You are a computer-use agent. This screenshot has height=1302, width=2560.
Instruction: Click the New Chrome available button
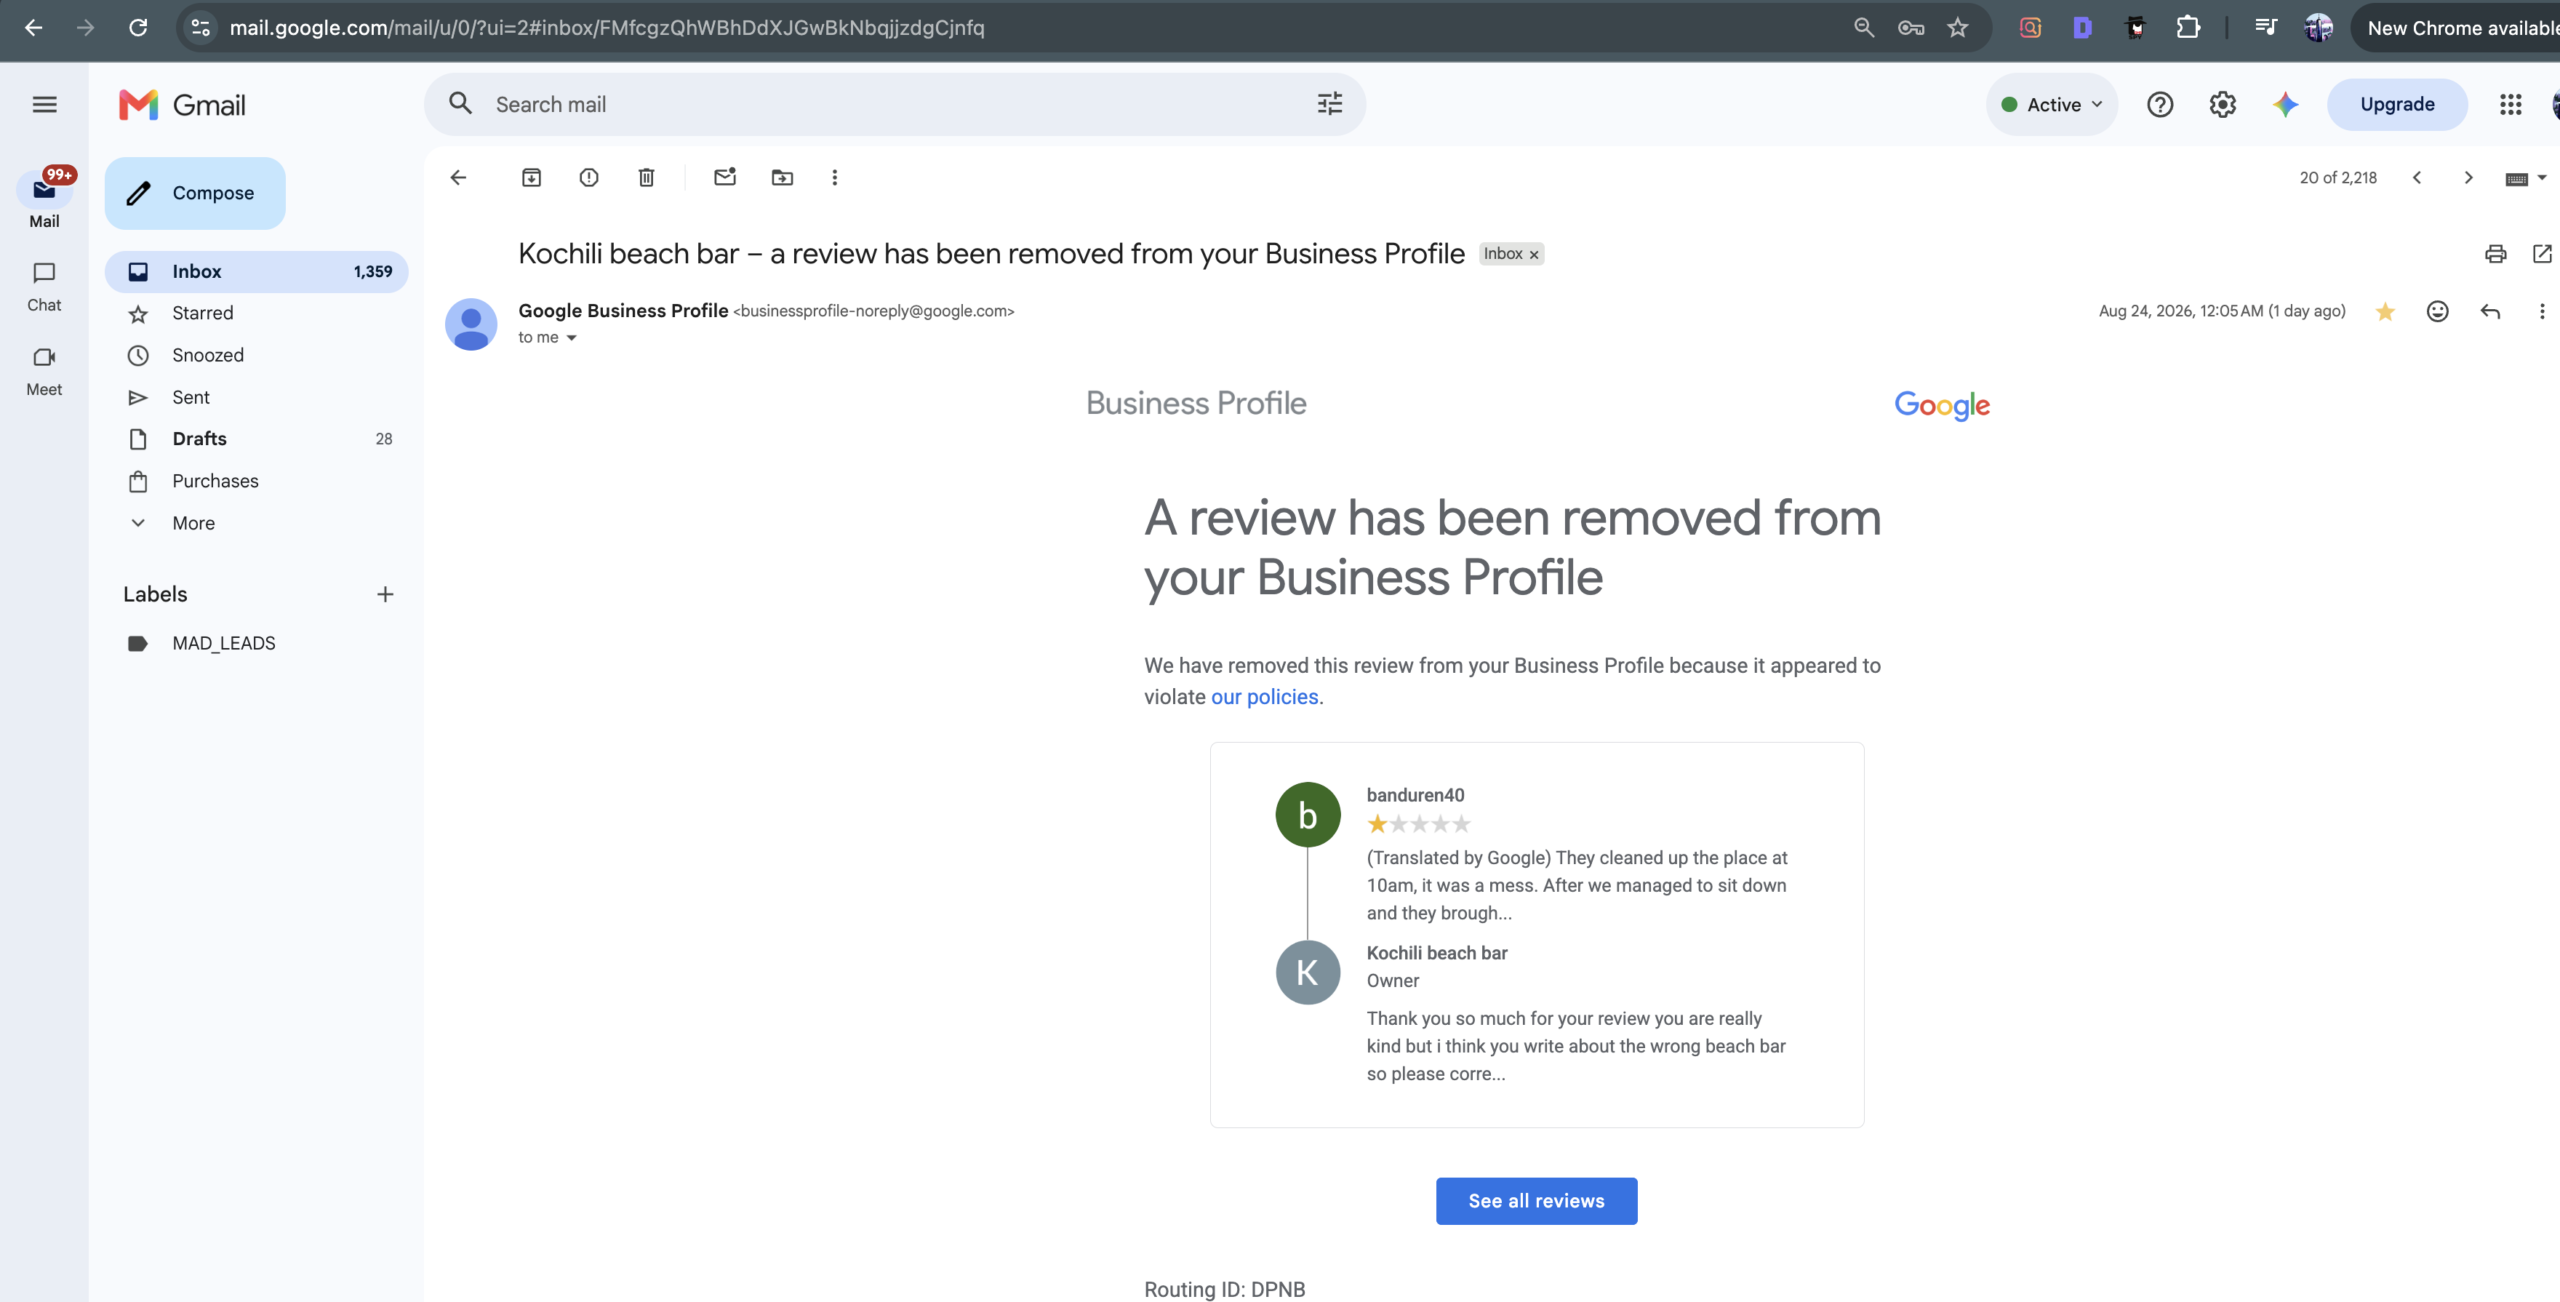coord(2459,28)
